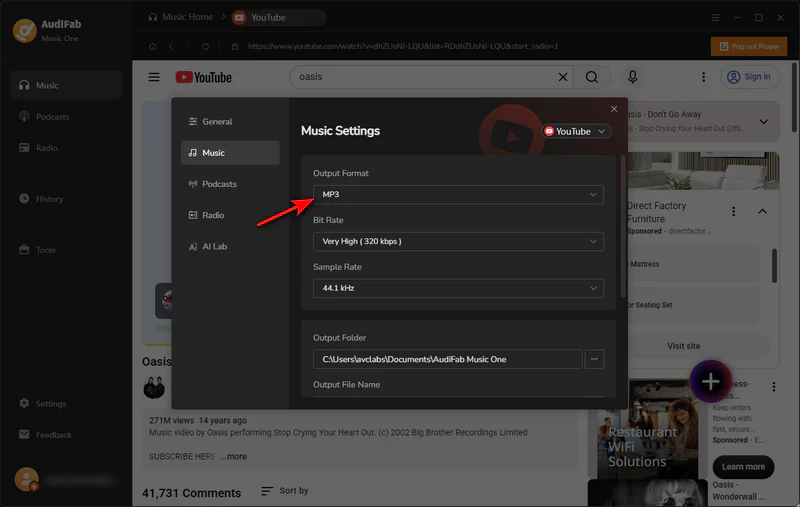Click the purple add plus button

pyautogui.click(x=711, y=381)
